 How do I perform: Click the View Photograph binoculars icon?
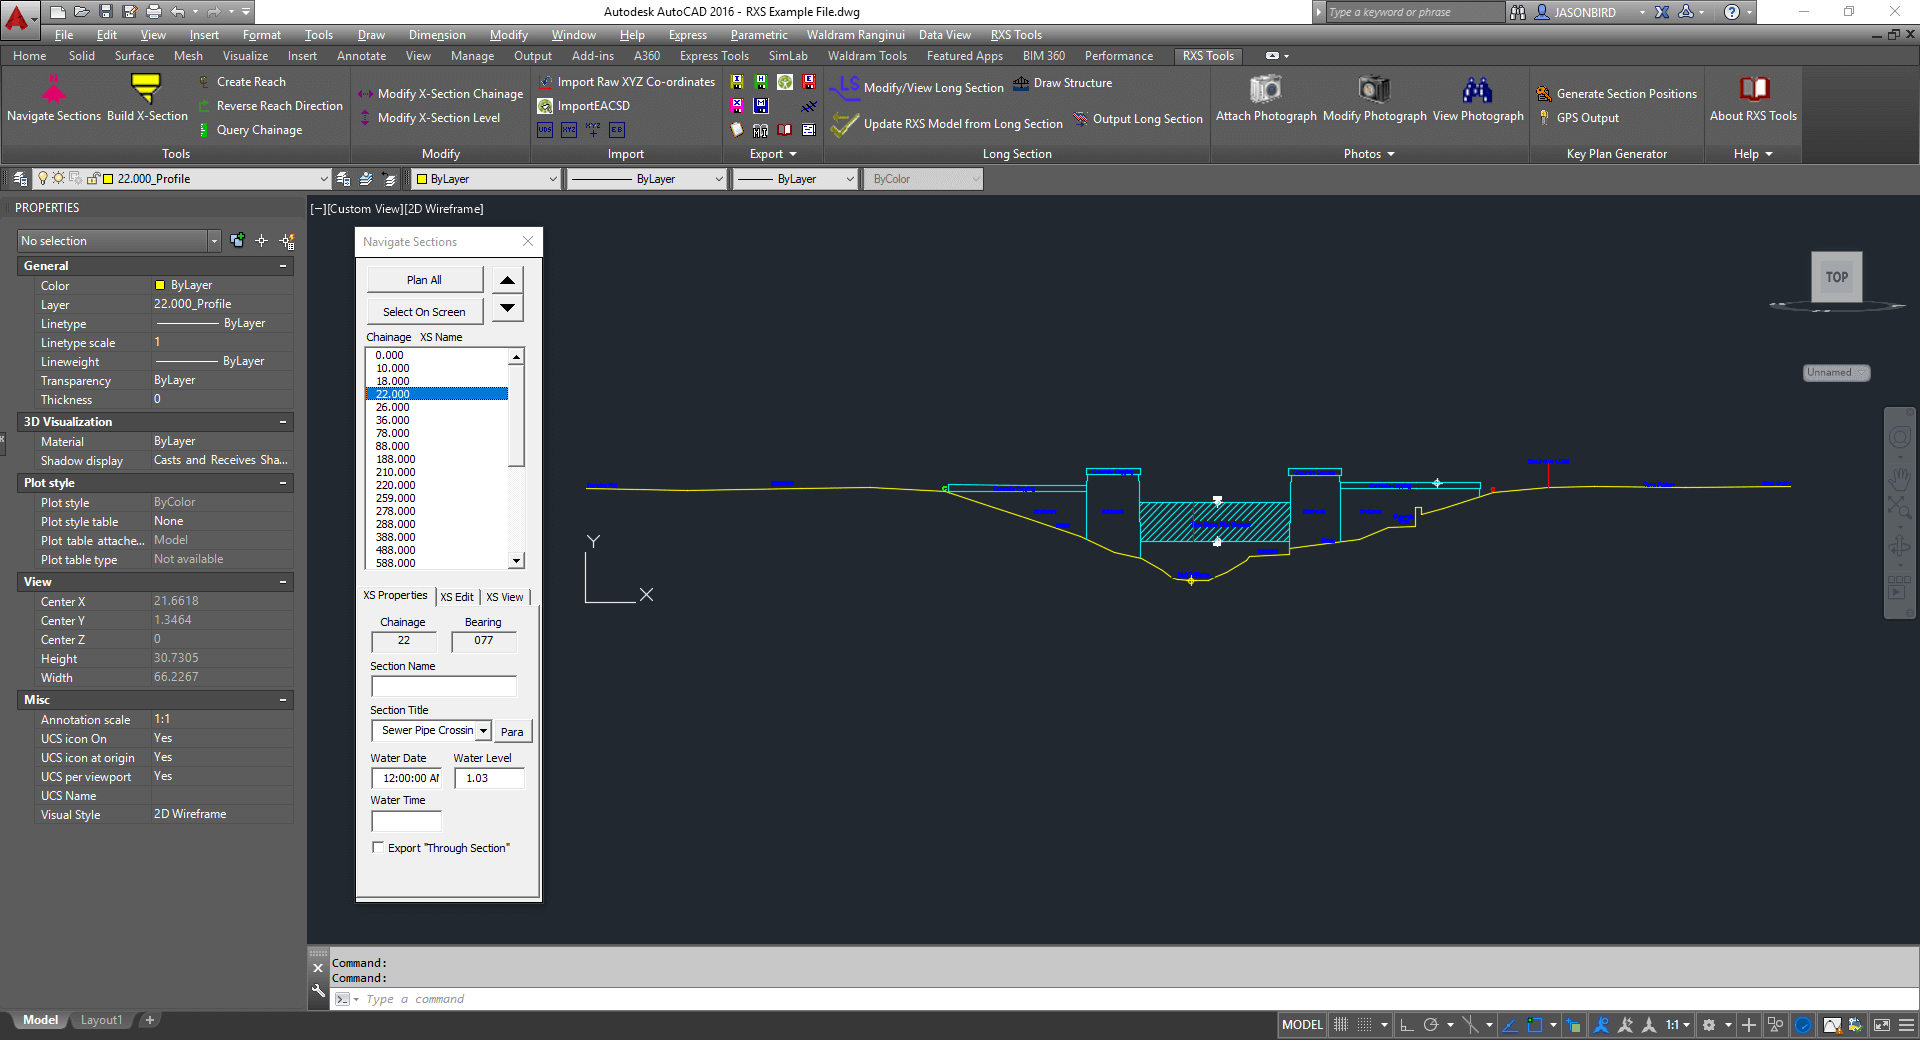point(1477,90)
